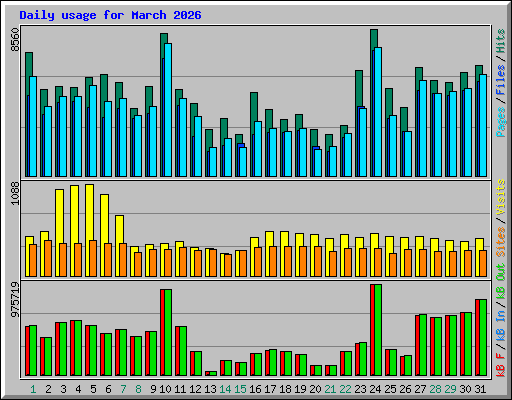The width and height of the screenshot is (512, 400).
Task: Click the 'Daily usage for March 2026' title
Action: [110, 15]
